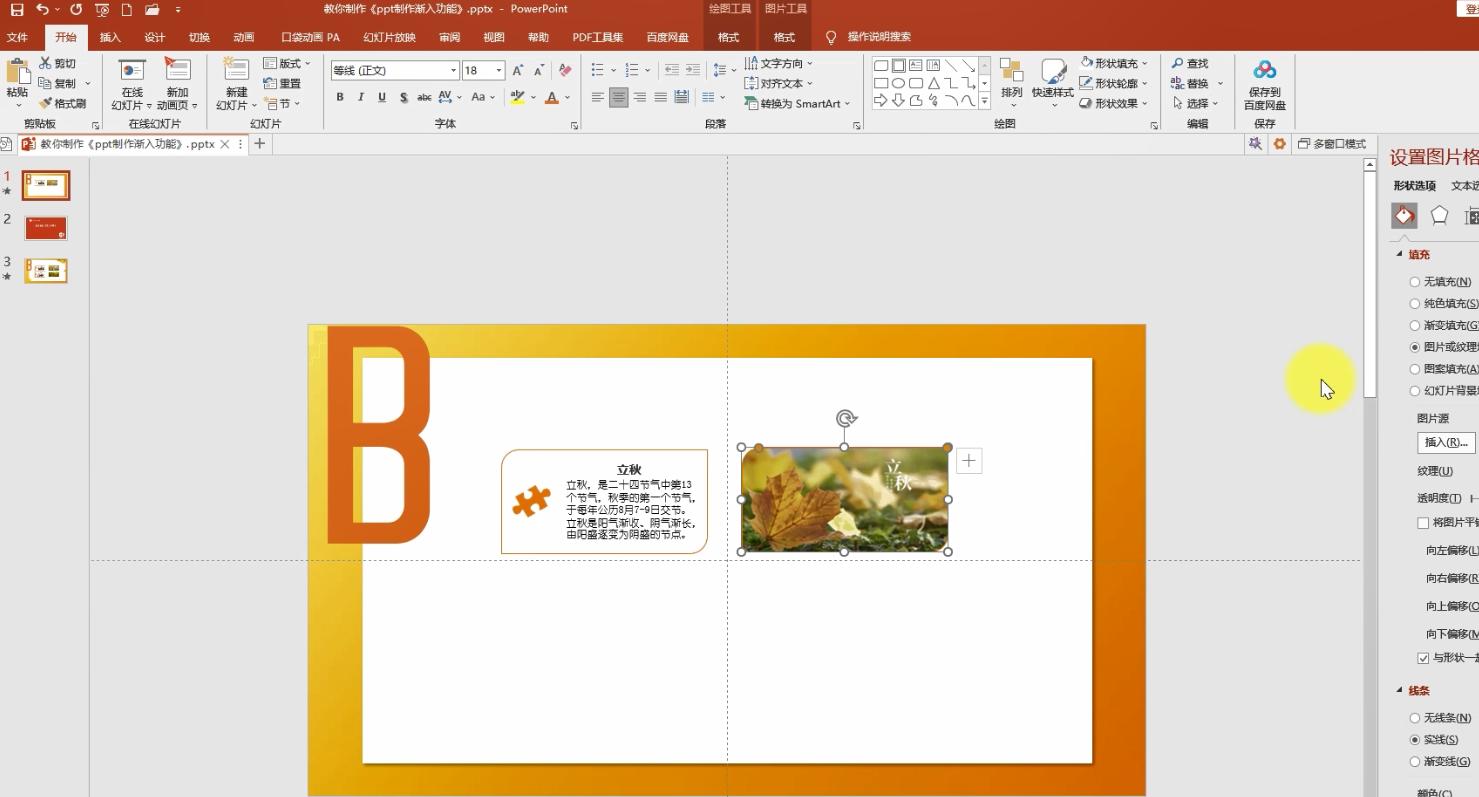Image resolution: width=1479 pixels, height=797 pixels.
Task: Select No line (无线条) radio option
Action: tap(1415, 718)
